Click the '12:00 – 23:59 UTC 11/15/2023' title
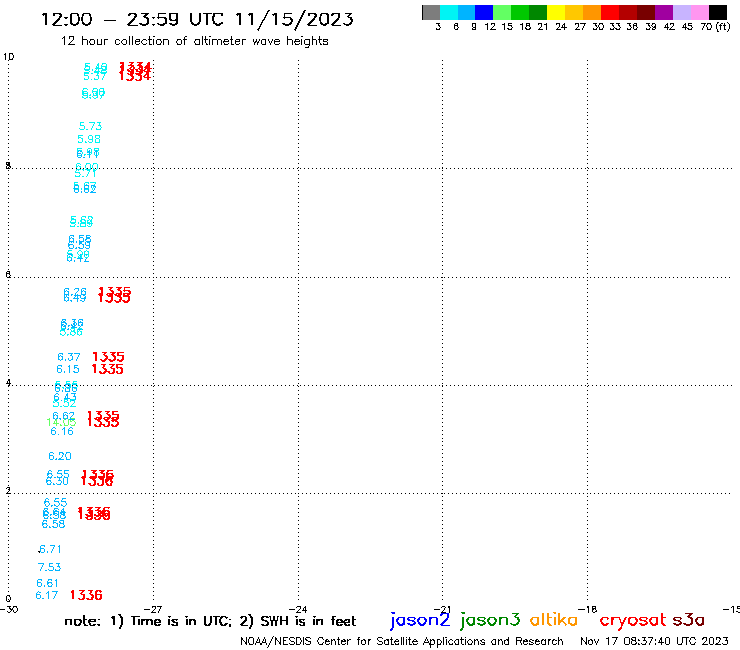 click(197, 19)
